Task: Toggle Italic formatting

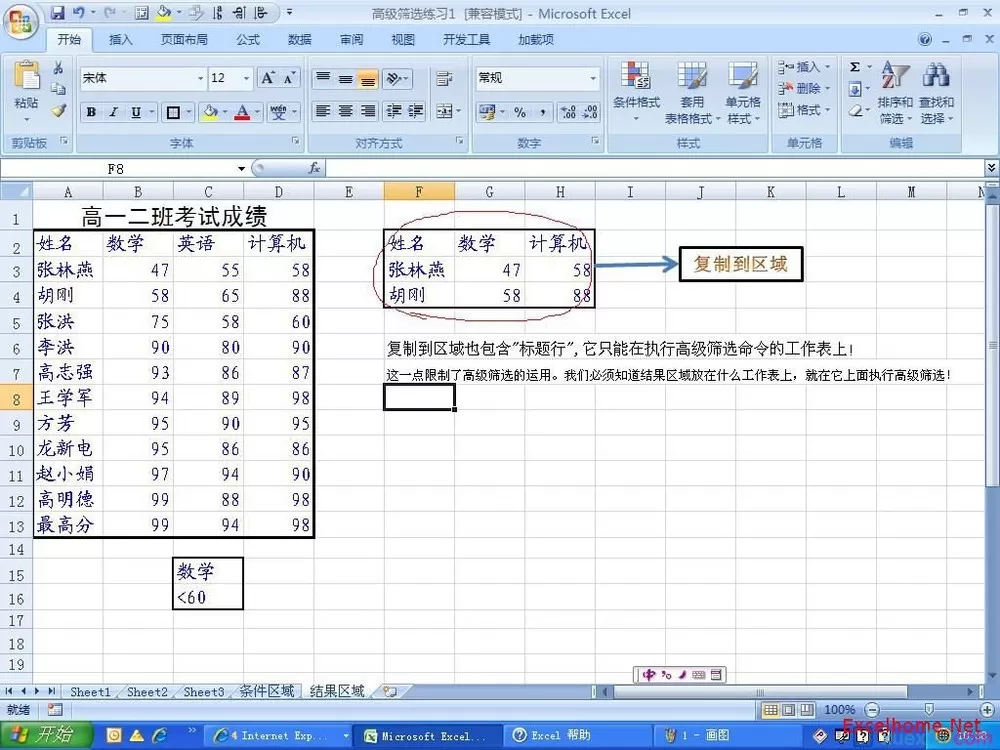Action: click(x=114, y=112)
